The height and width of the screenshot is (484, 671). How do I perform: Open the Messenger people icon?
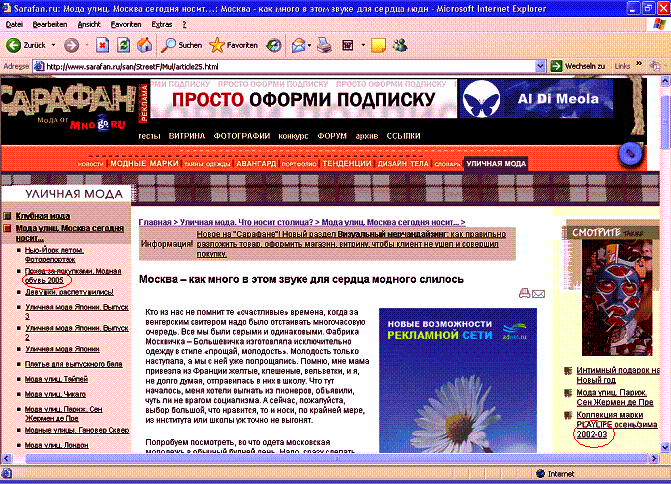pyautogui.click(x=400, y=45)
